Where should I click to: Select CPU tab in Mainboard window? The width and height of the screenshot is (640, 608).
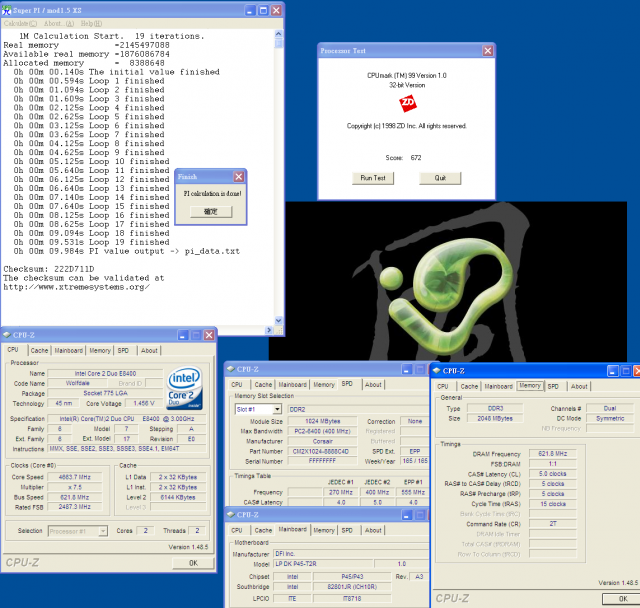point(237,530)
